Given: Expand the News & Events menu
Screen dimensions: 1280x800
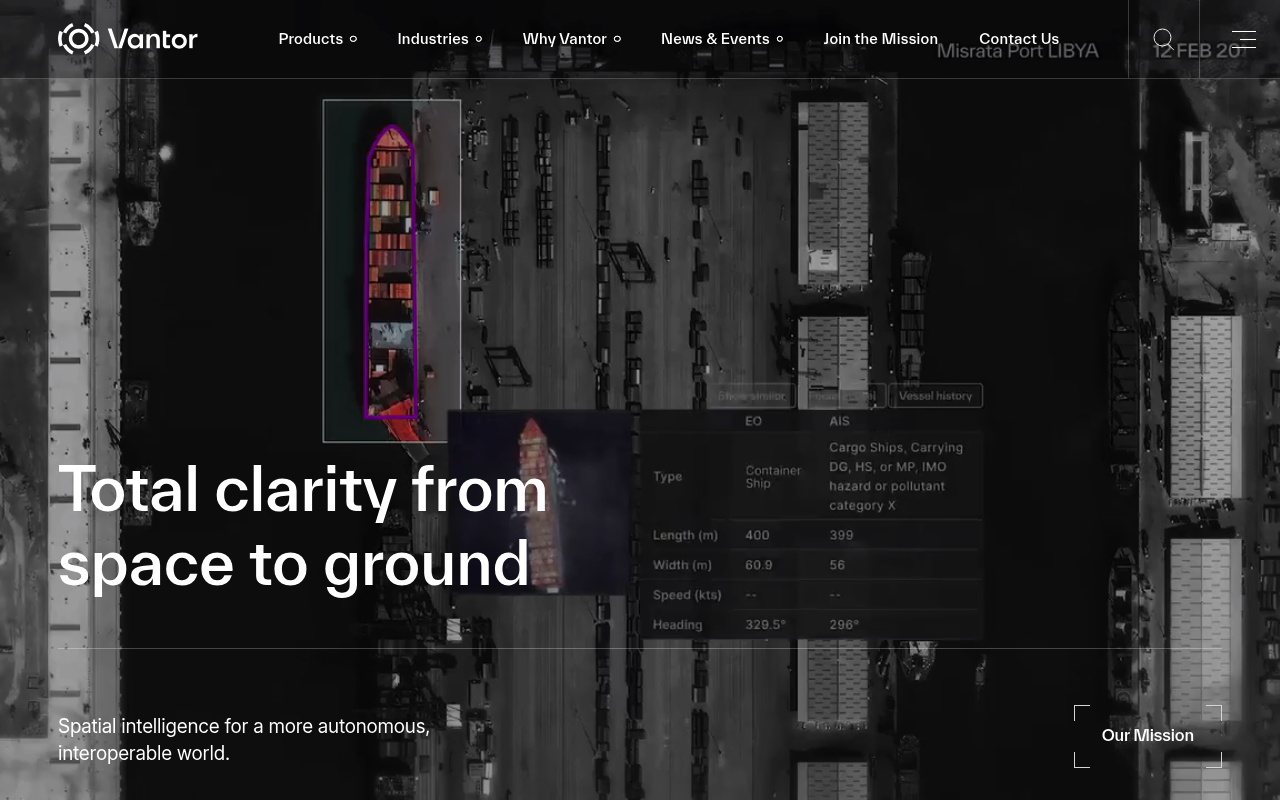Looking at the screenshot, I should pyautogui.click(x=722, y=39).
